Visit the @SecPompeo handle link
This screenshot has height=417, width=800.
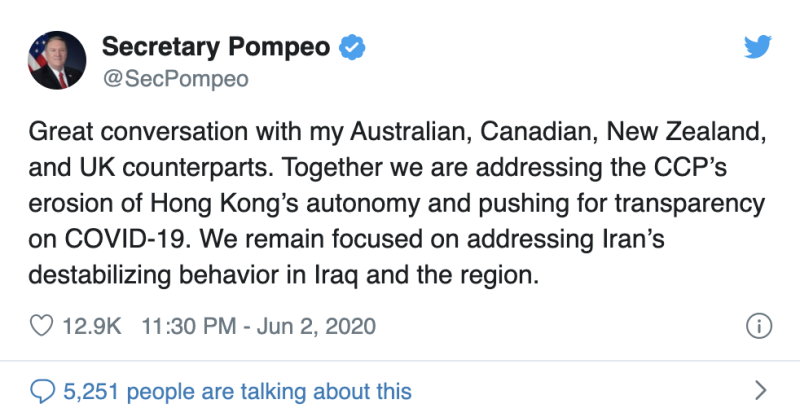(x=176, y=79)
